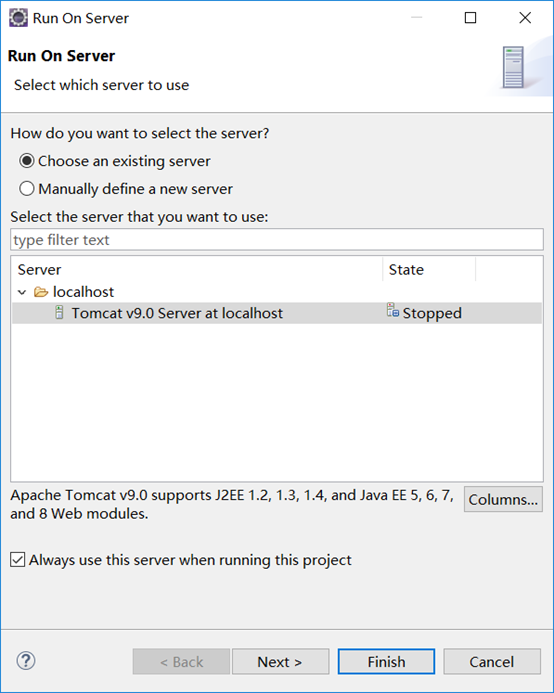Click the server tower banner icon
Viewport: 554px width, 693px height.
tap(513, 67)
